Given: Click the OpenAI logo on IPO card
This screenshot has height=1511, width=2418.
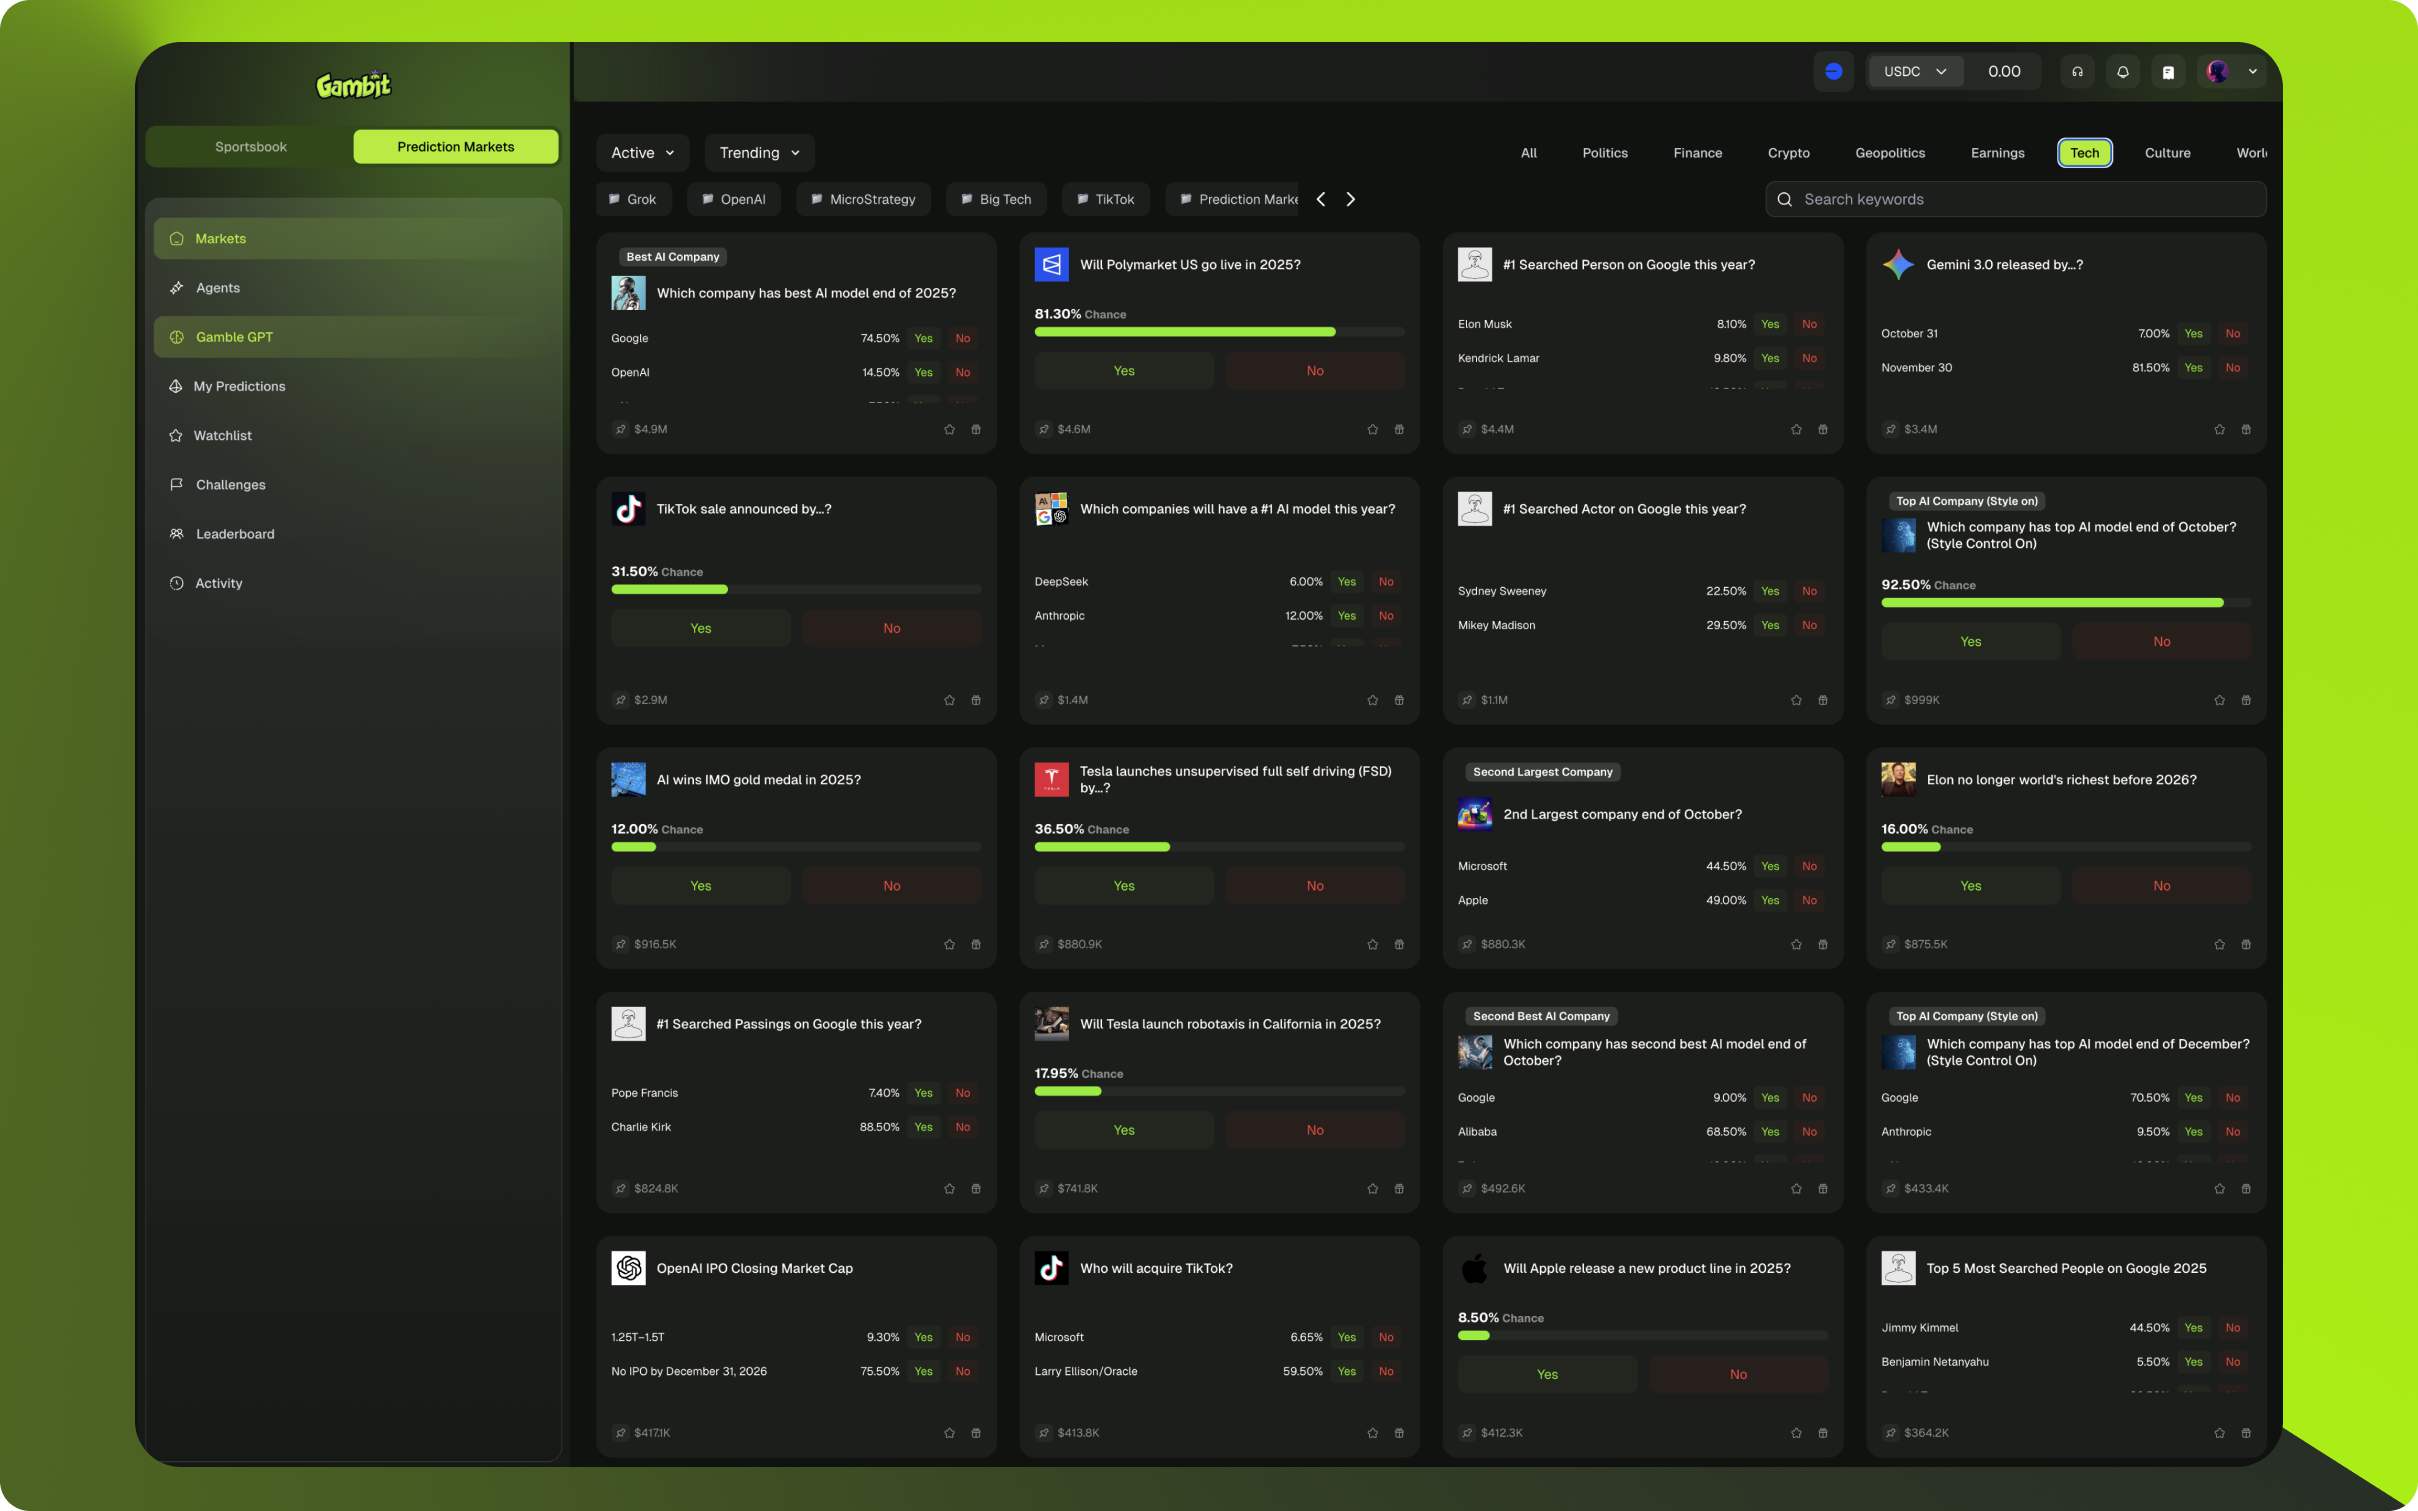Looking at the screenshot, I should [628, 1268].
